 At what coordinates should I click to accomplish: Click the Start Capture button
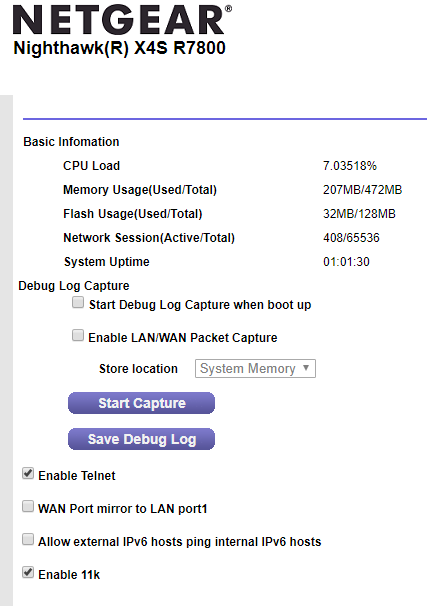[x=141, y=403]
